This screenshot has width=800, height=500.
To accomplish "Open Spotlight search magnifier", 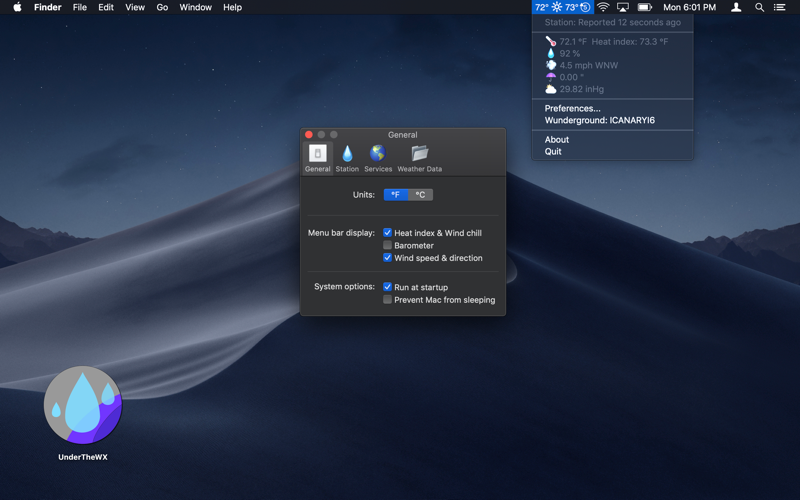I will 759,7.
